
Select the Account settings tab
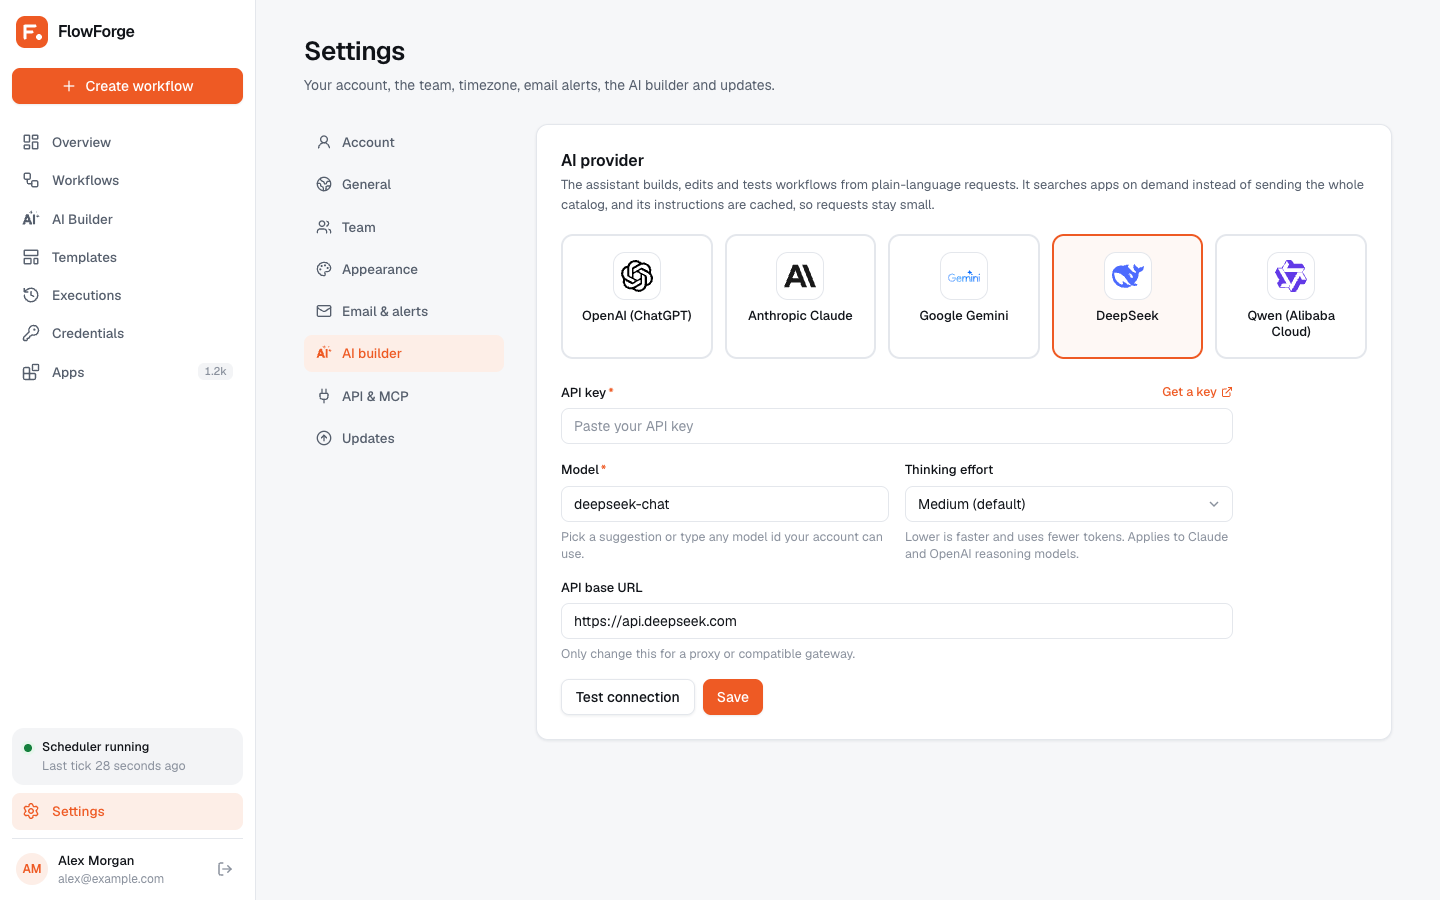(x=404, y=142)
